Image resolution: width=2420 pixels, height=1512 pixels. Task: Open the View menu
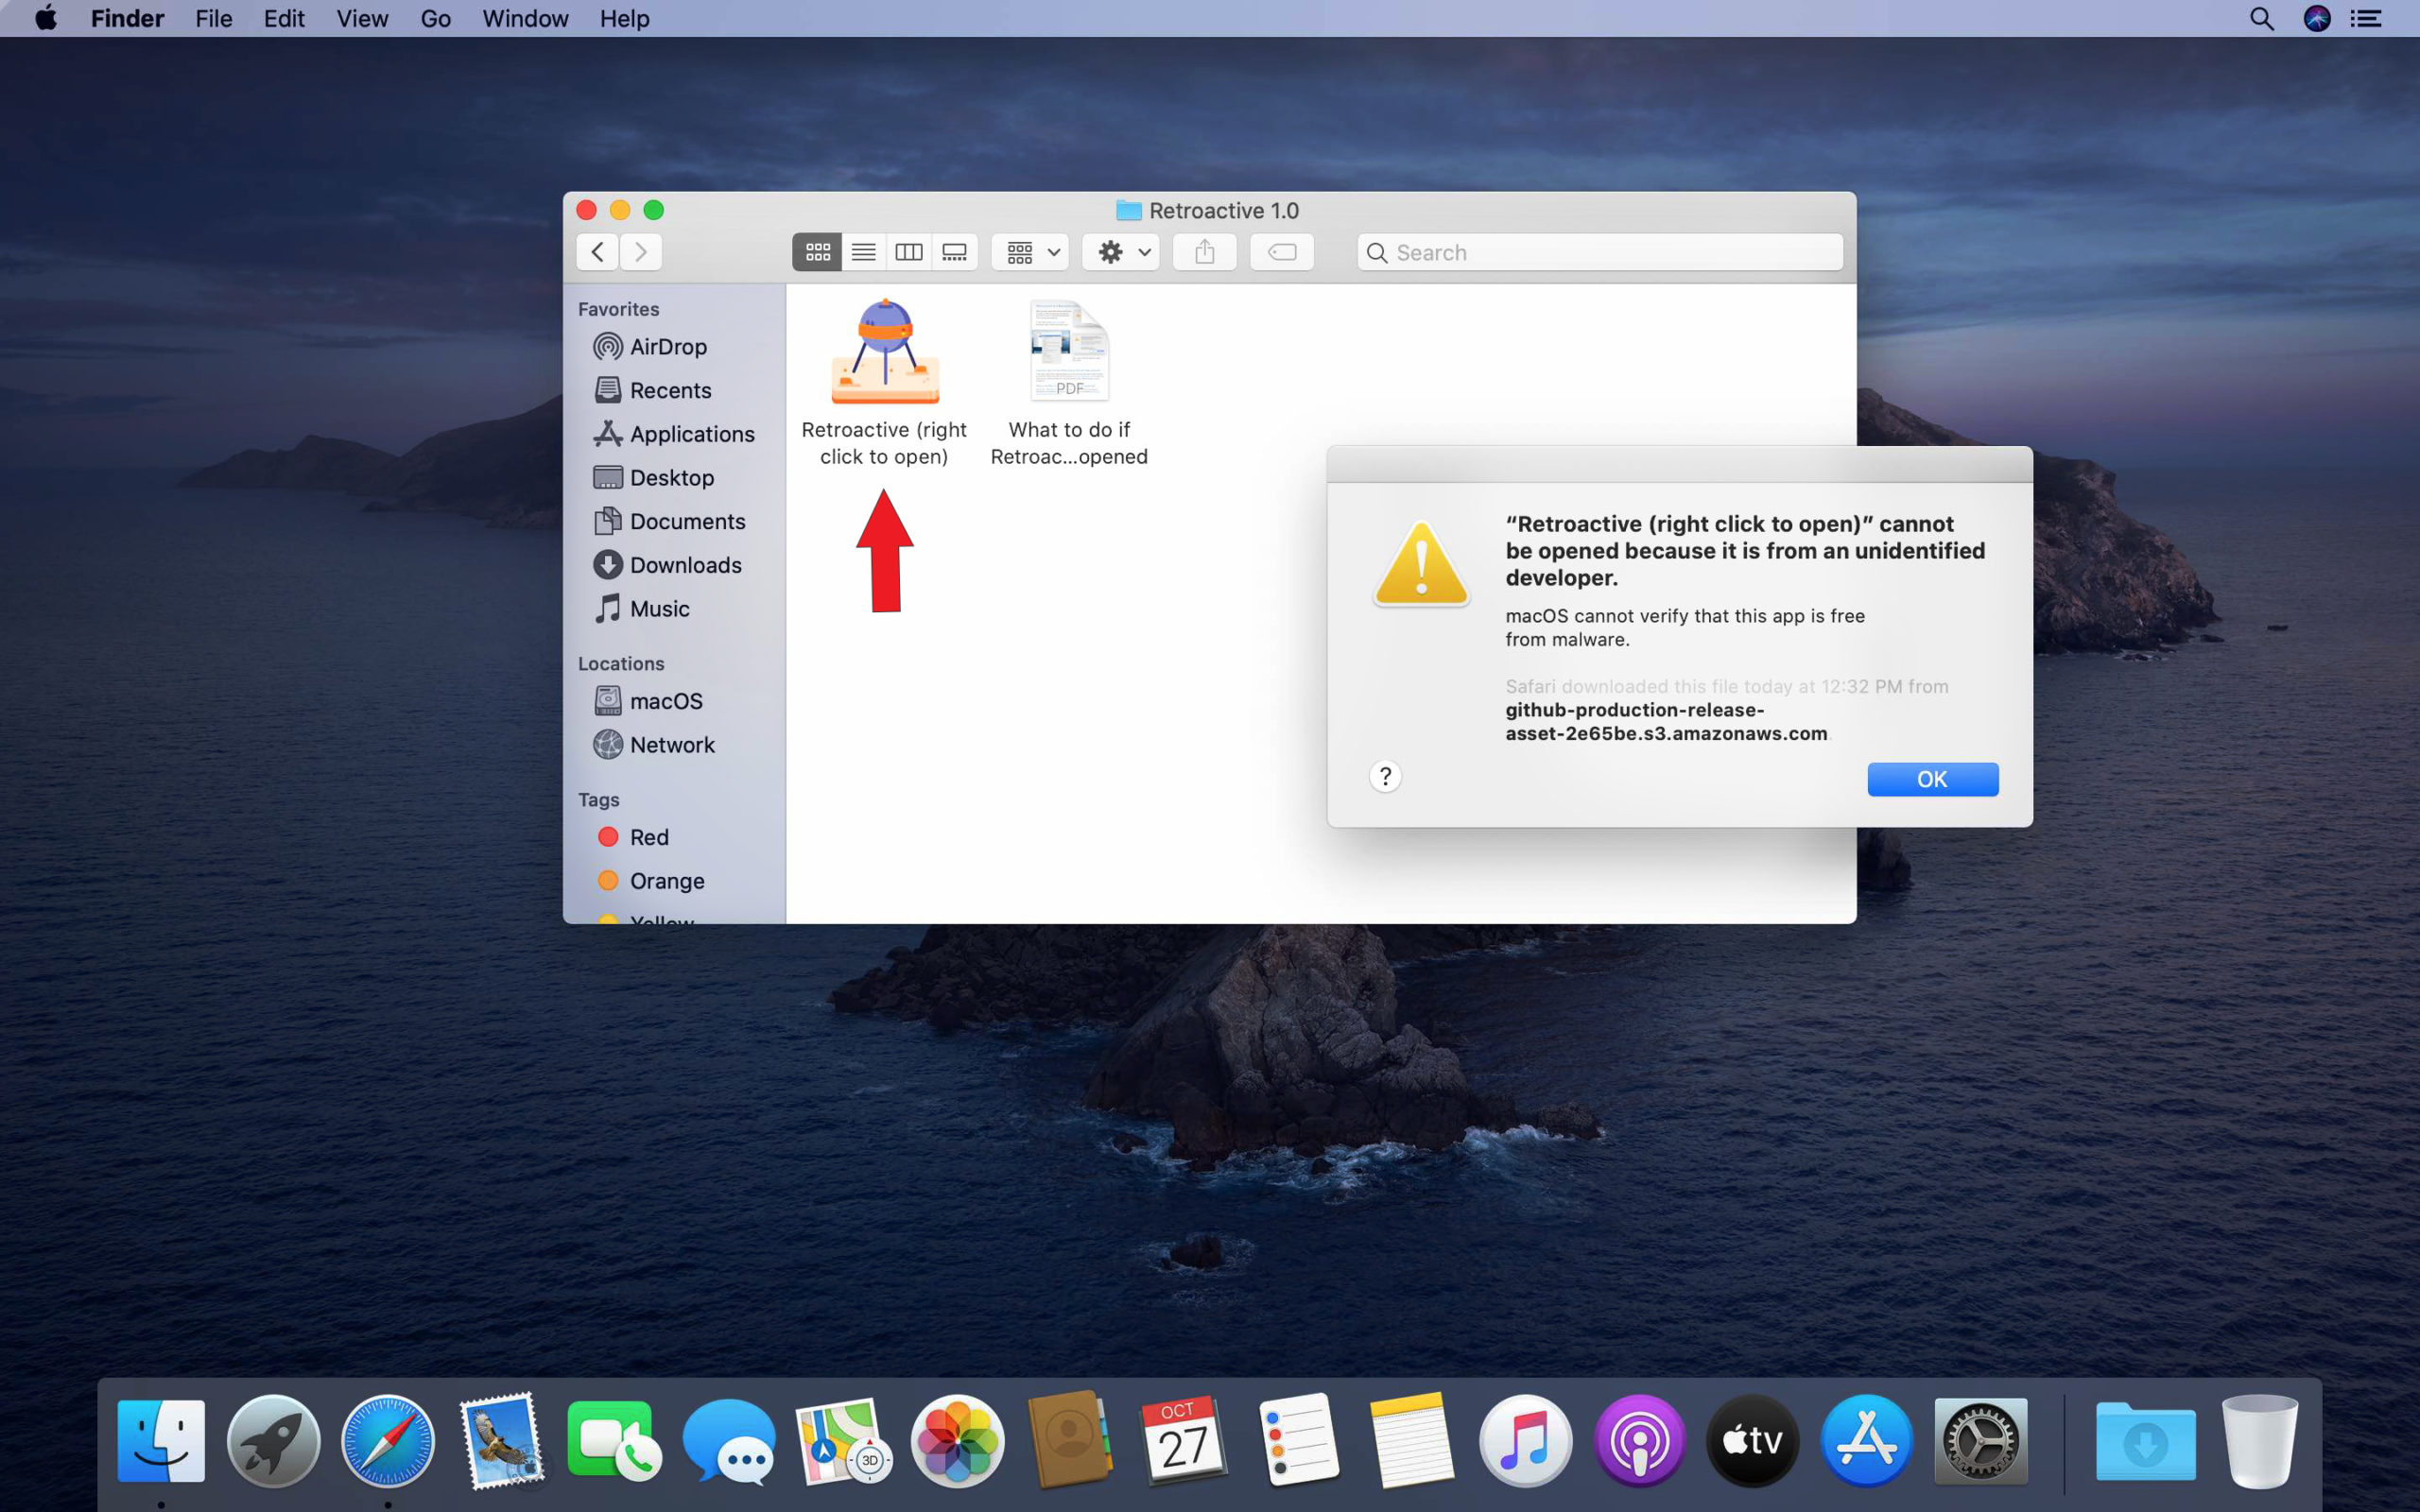pyautogui.click(x=362, y=18)
